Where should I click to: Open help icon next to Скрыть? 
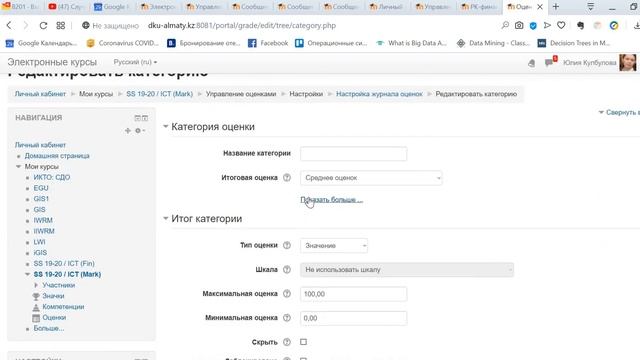tap(287, 342)
